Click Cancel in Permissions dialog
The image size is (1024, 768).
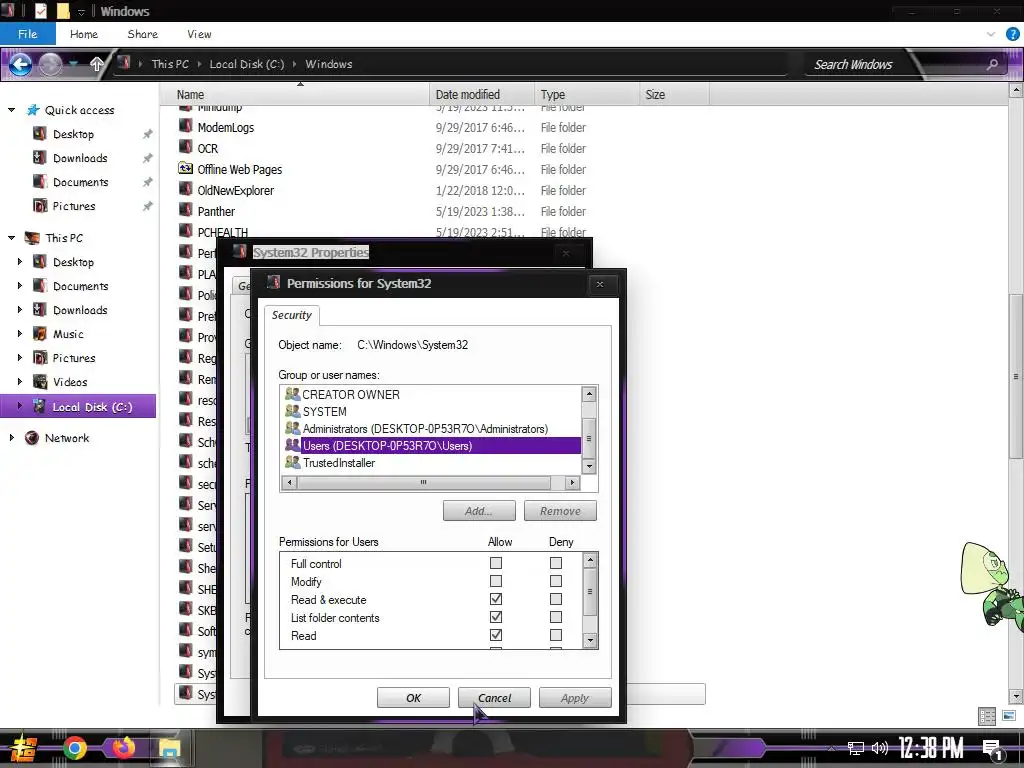494,697
